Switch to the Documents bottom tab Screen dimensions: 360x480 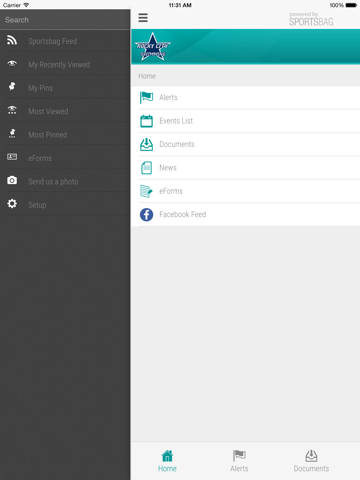[311, 461]
